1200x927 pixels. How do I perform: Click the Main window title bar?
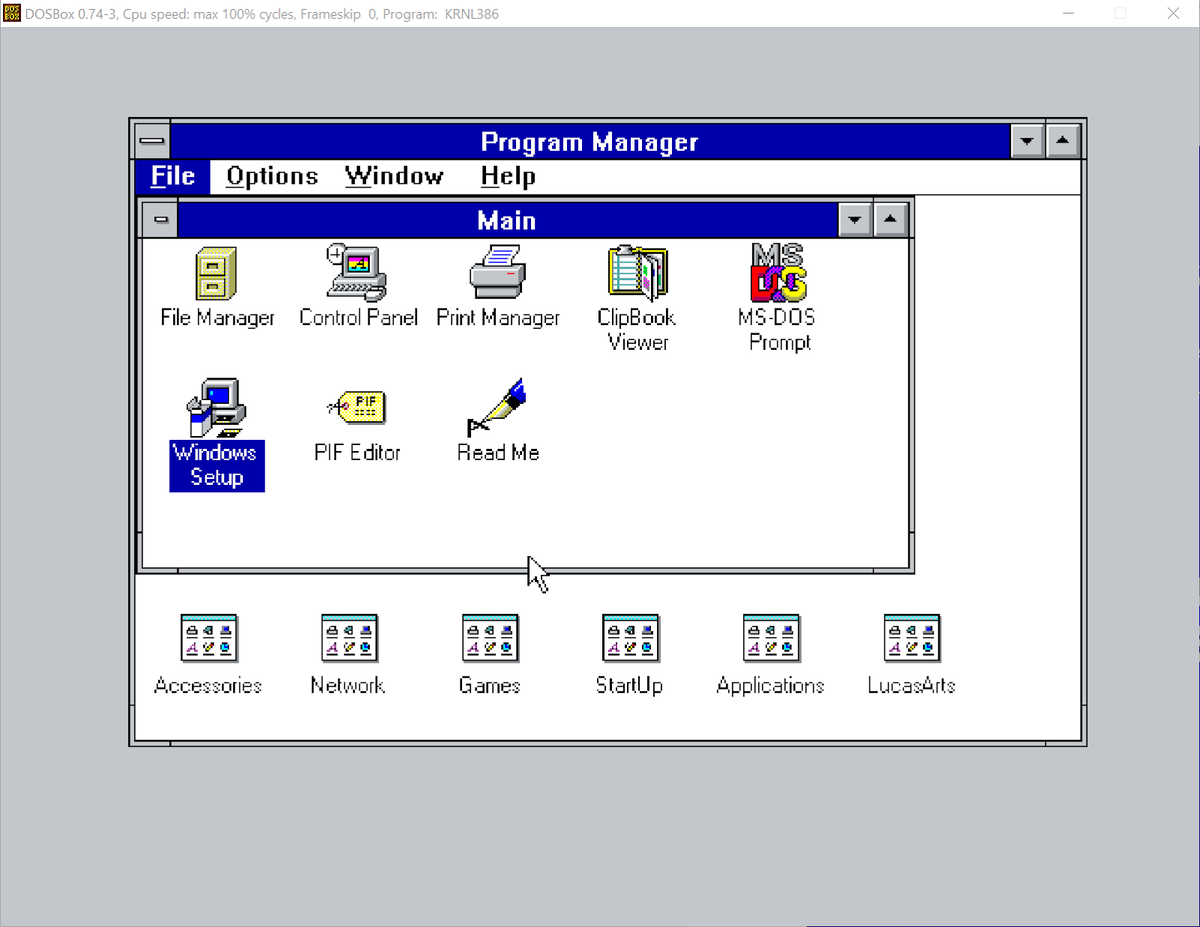tap(507, 219)
